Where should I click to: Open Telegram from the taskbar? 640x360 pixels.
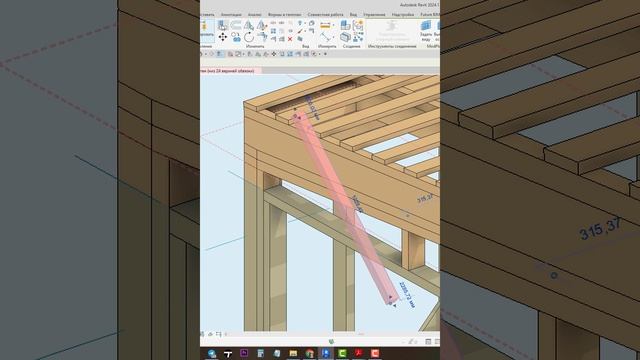click(x=212, y=353)
